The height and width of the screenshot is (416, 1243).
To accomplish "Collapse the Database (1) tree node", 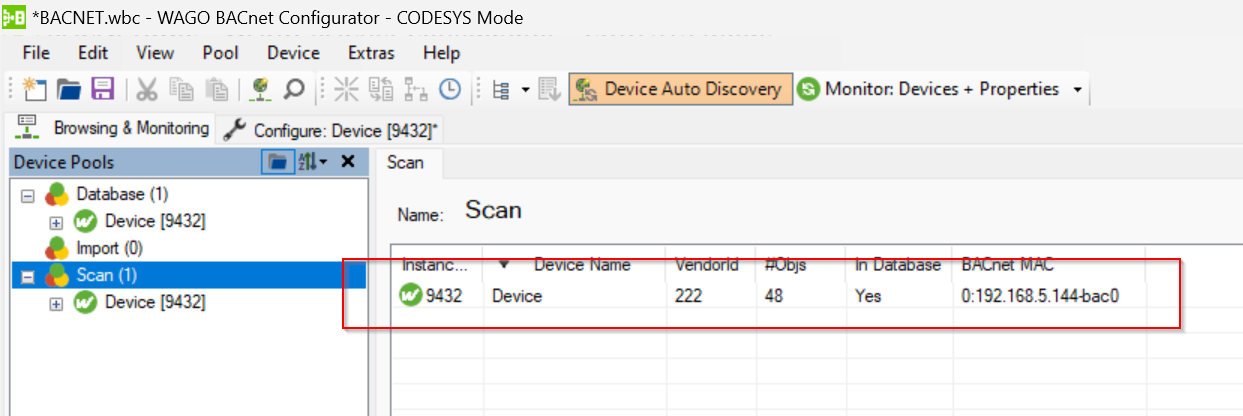I will tap(27, 195).
